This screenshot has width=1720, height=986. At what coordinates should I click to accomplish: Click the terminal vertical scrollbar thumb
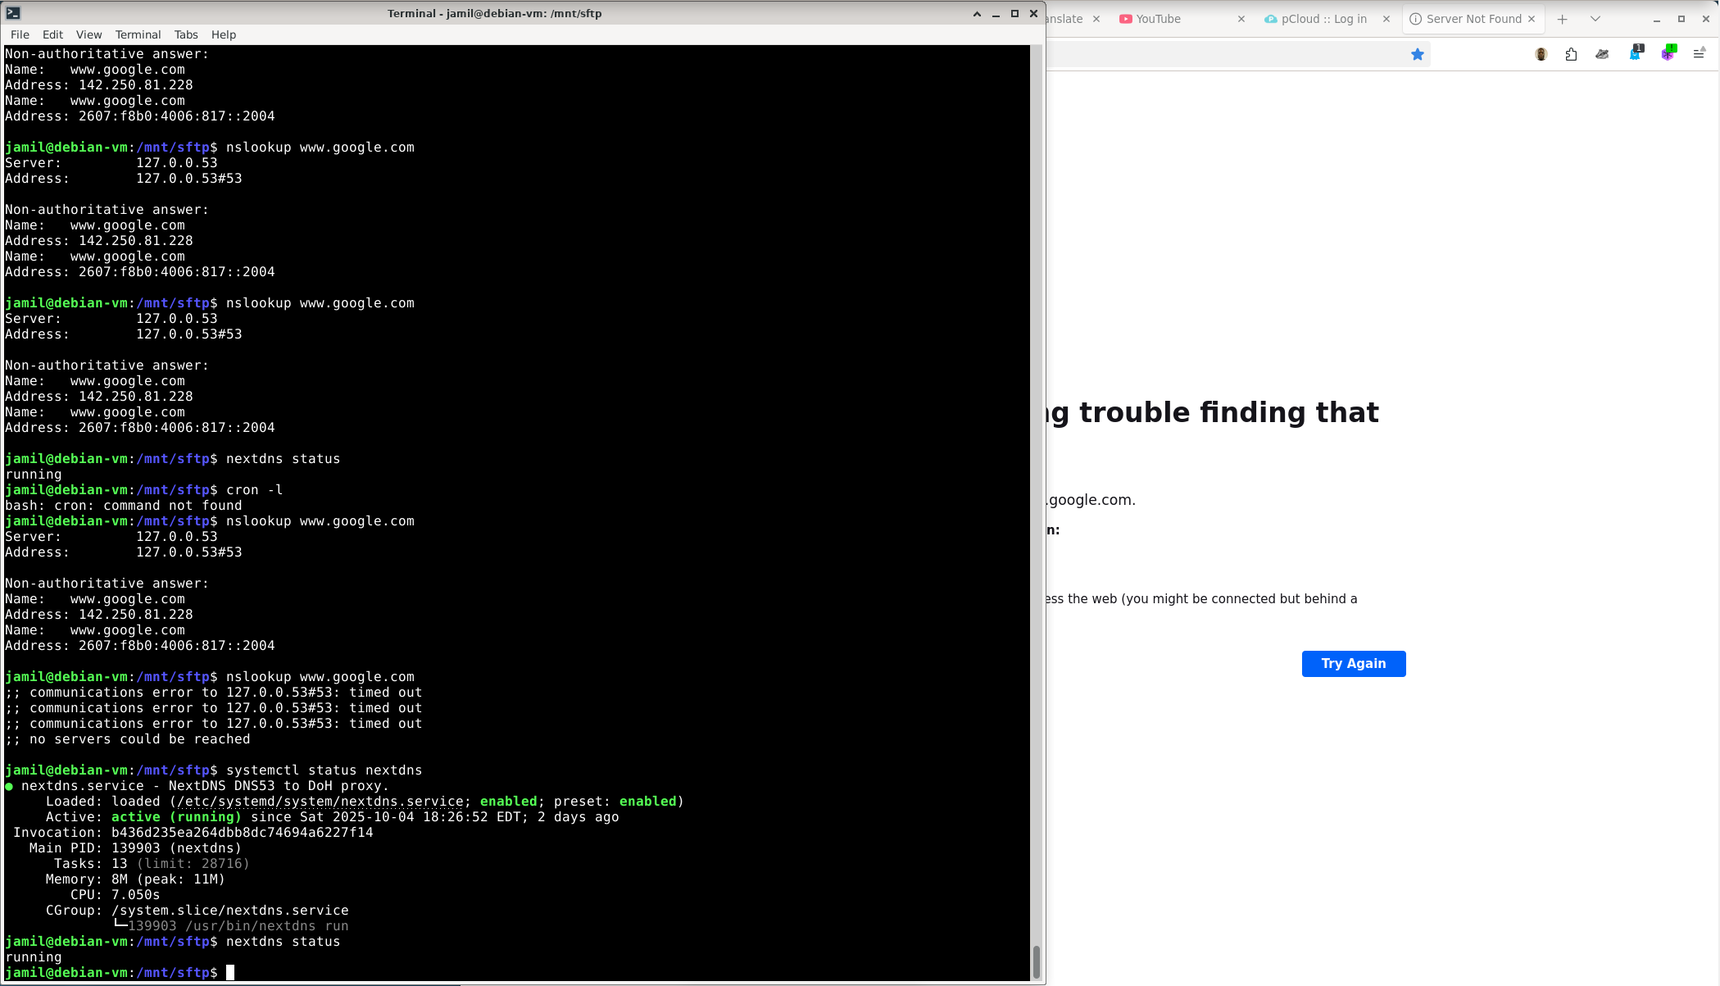click(x=1036, y=962)
